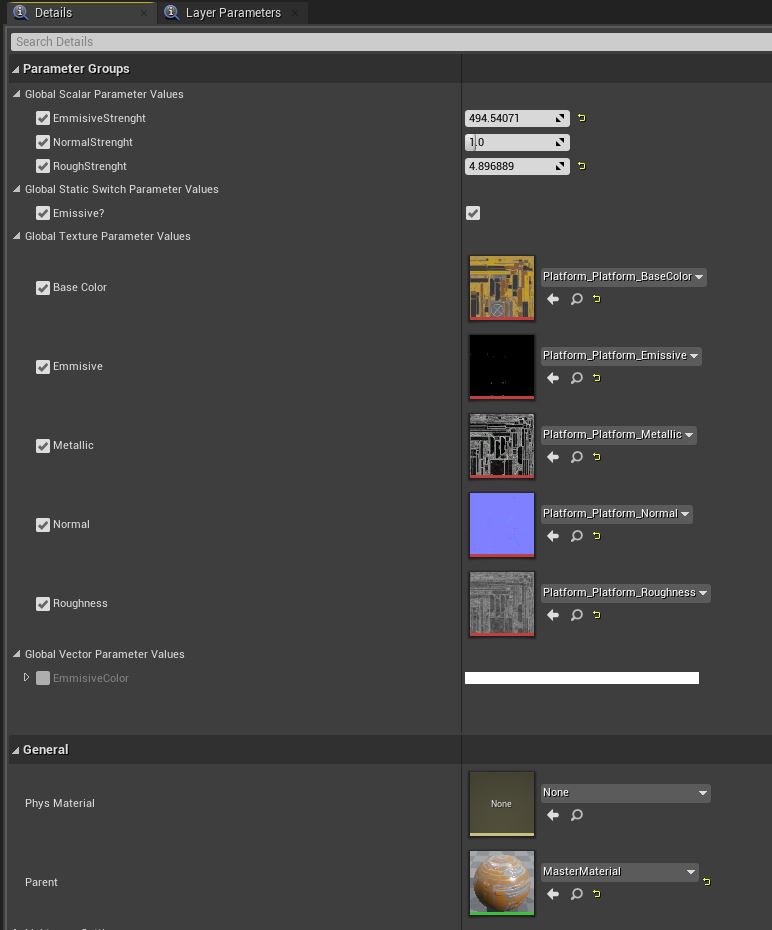Click the RoughStrenght value field
This screenshot has width=772, height=930.
(517, 166)
